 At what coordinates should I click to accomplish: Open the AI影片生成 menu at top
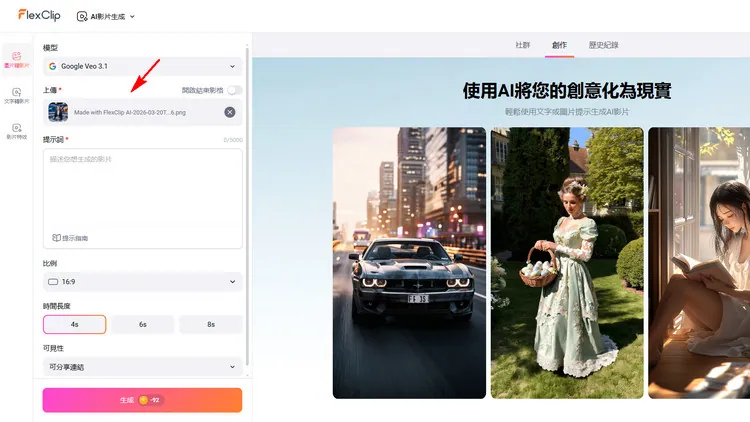tap(106, 16)
